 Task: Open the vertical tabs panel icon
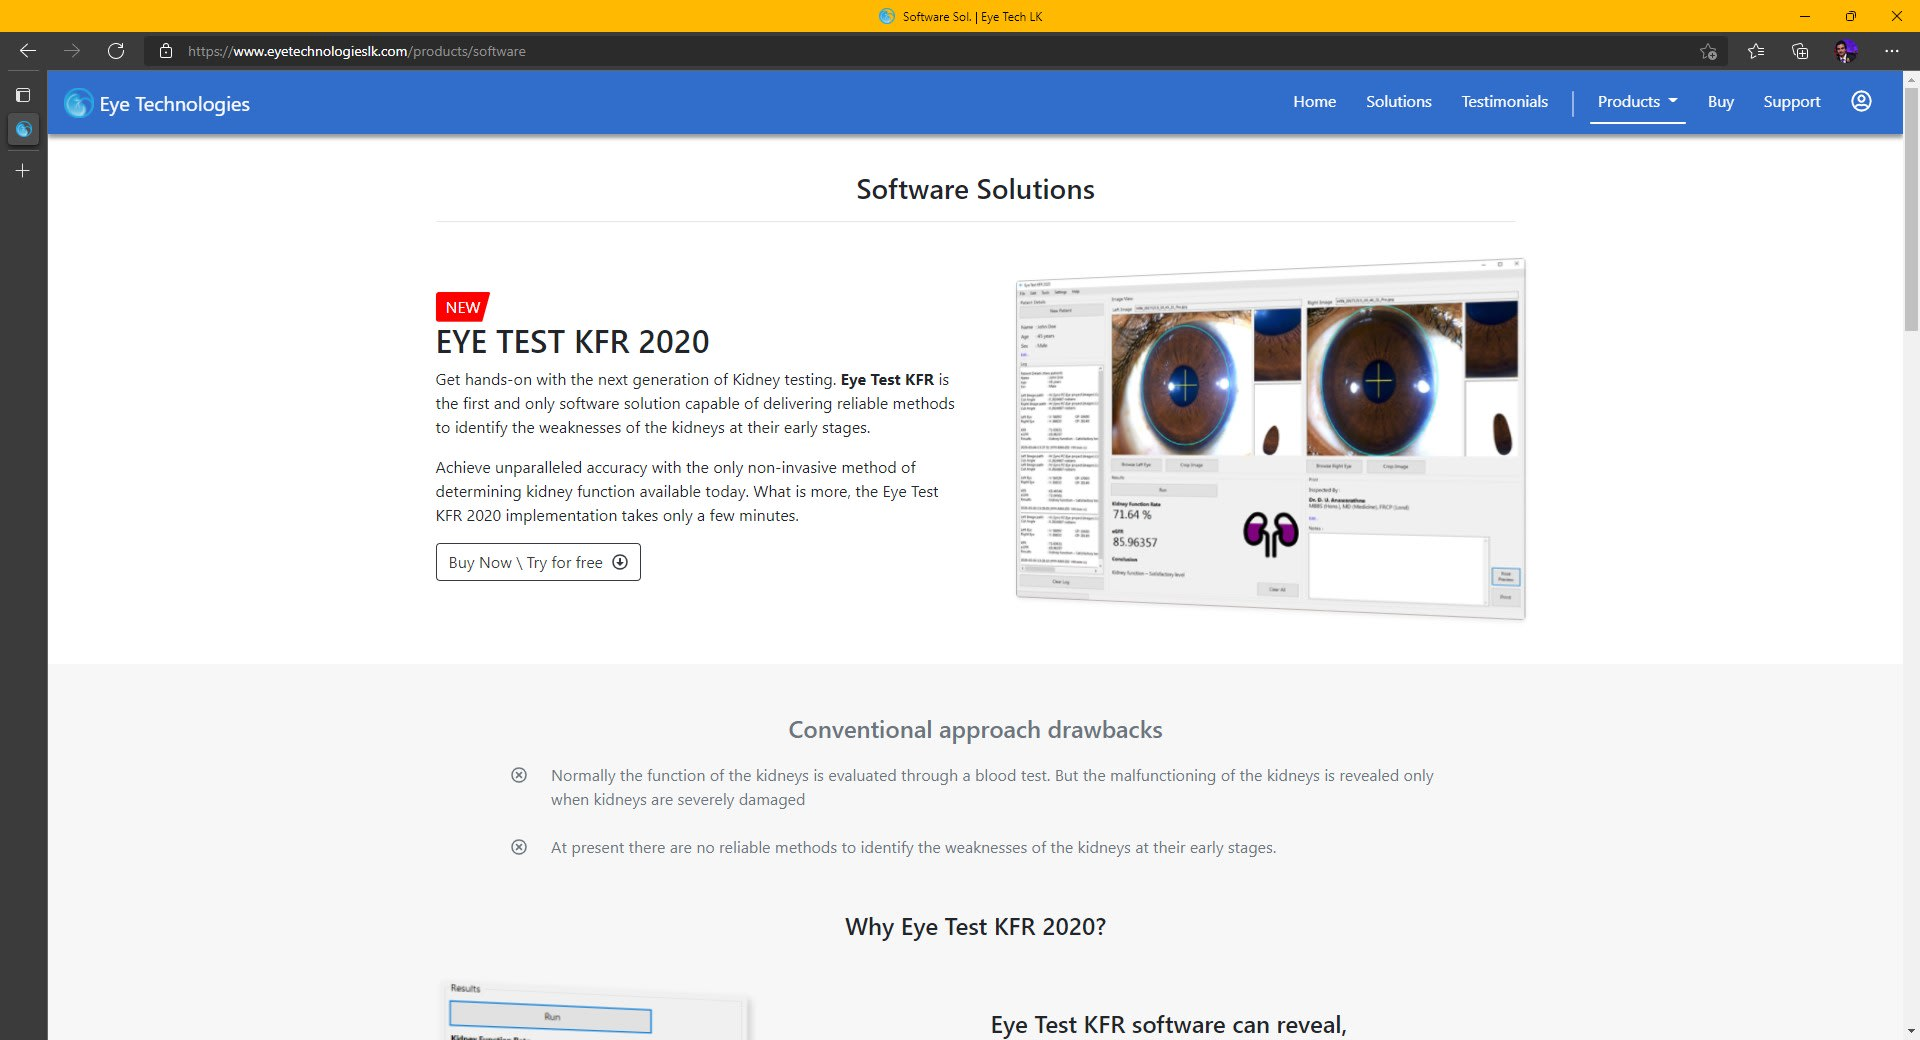[23, 95]
